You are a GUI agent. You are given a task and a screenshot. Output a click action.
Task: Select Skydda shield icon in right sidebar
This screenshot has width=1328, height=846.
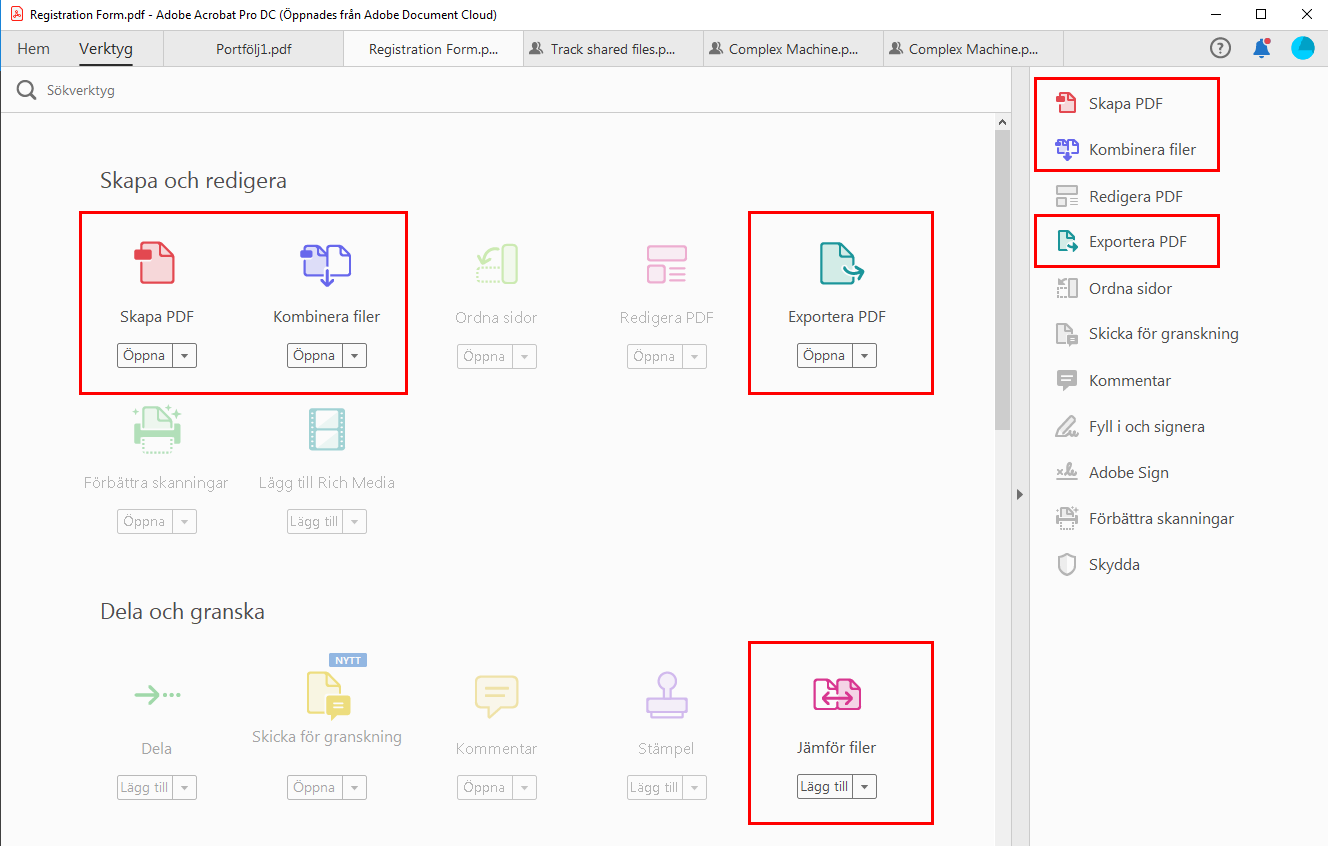[x=1067, y=564]
